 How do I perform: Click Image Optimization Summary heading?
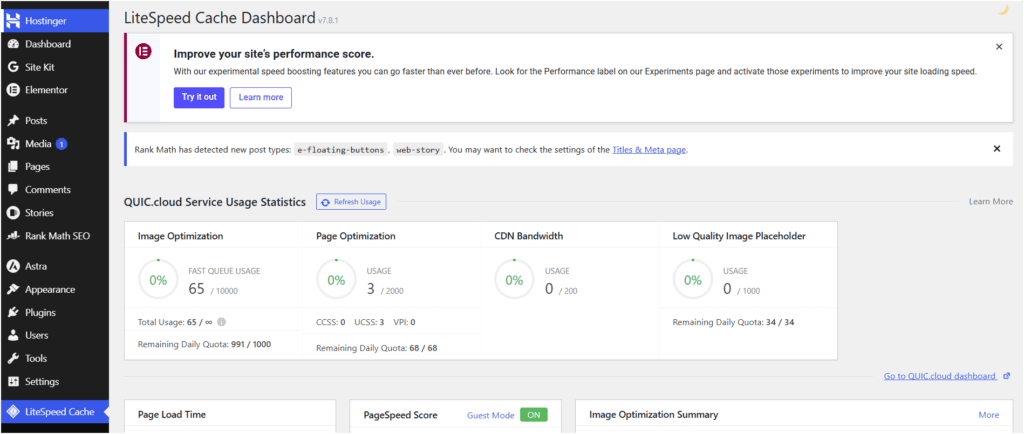654,415
